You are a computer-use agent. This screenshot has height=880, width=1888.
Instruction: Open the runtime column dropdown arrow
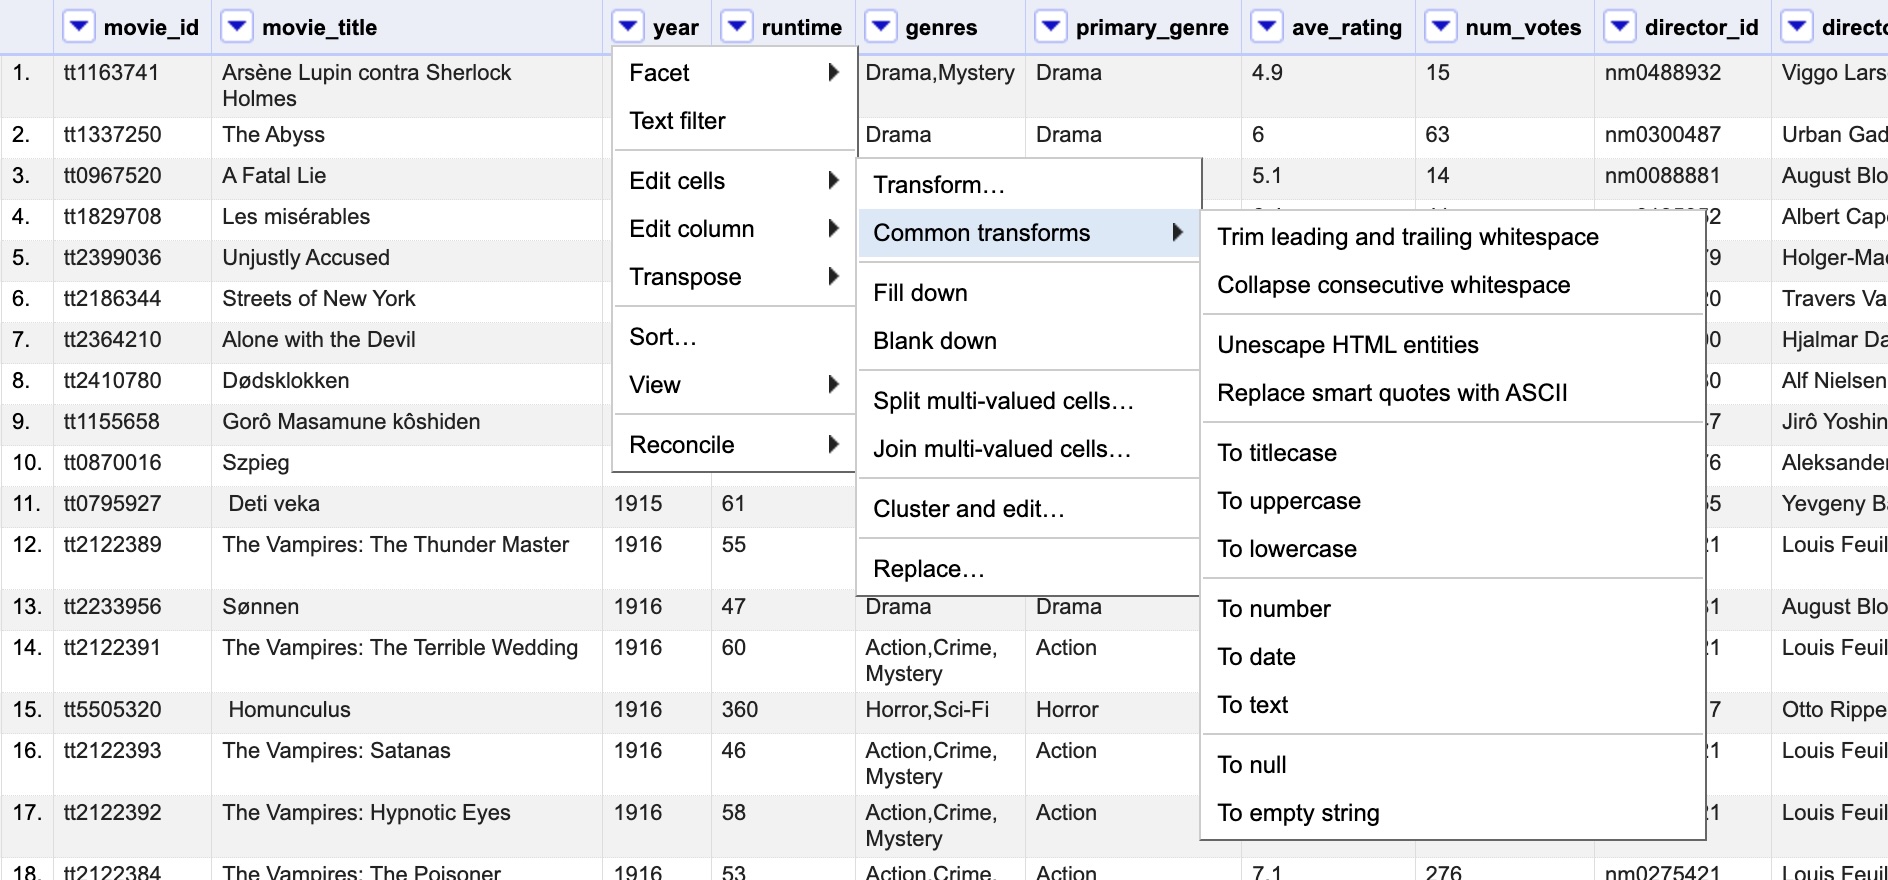(x=737, y=27)
